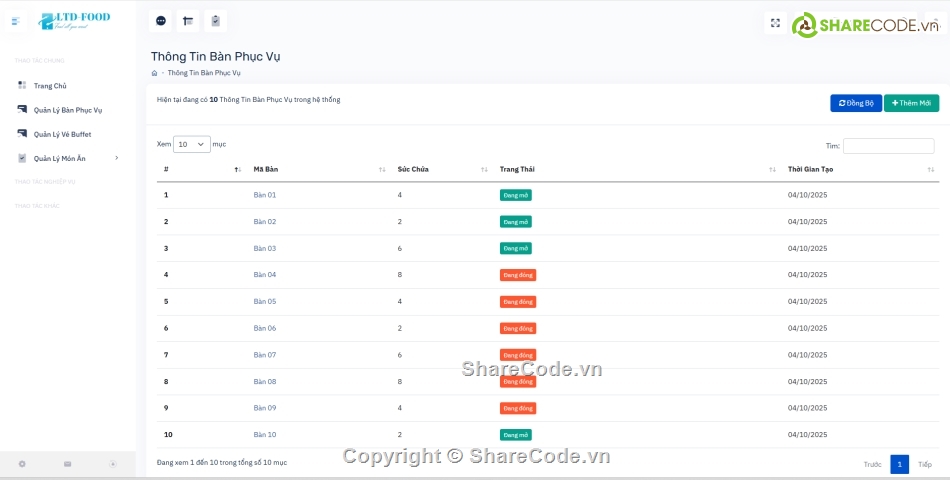Open the 'Bàn 05' table link
Viewport: 950px width, 480px height.
pyautogui.click(x=265, y=301)
